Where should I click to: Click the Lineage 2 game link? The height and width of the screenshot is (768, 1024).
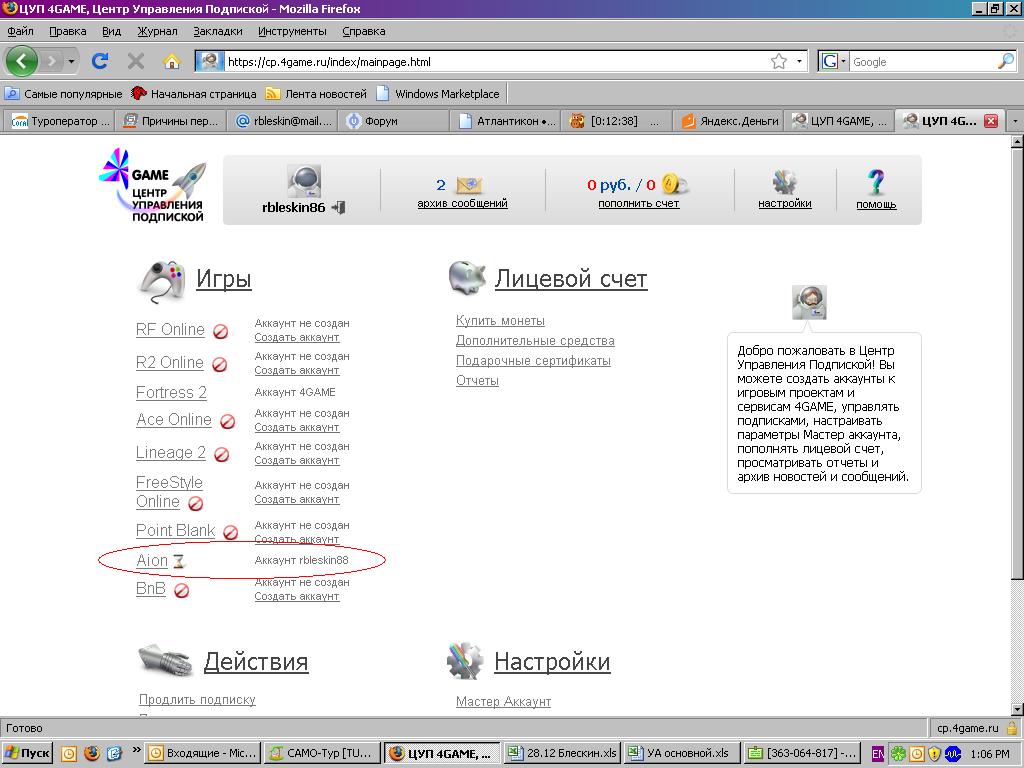[x=171, y=453]
